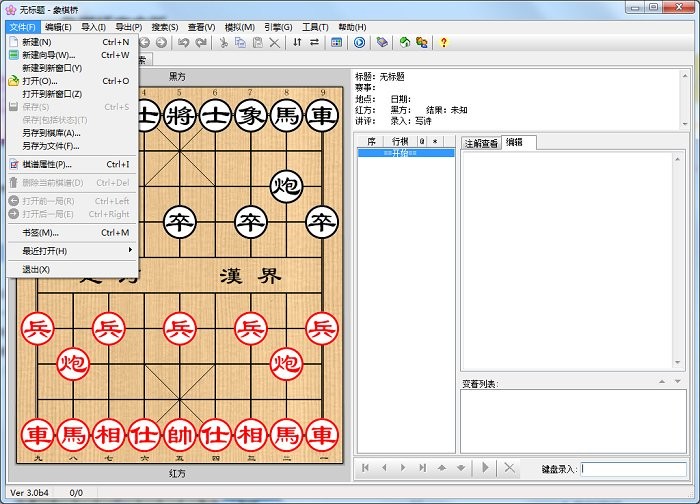
Task: Click the 行棋 column header
Action: 400,142
